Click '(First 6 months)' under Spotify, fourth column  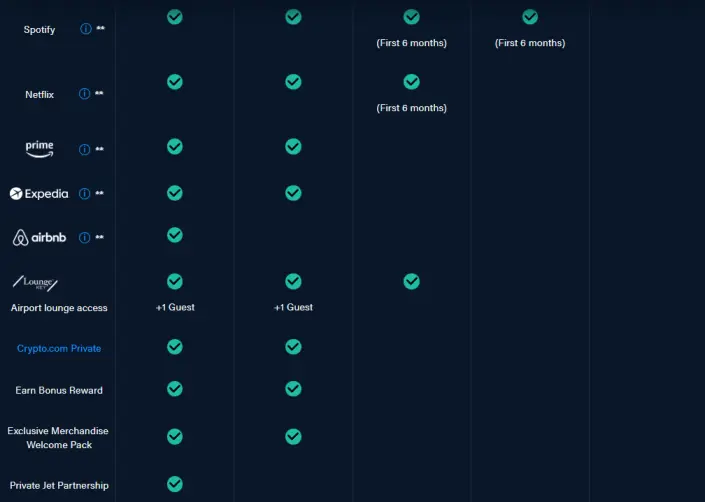pyautogui.click(x=530, y=43)
